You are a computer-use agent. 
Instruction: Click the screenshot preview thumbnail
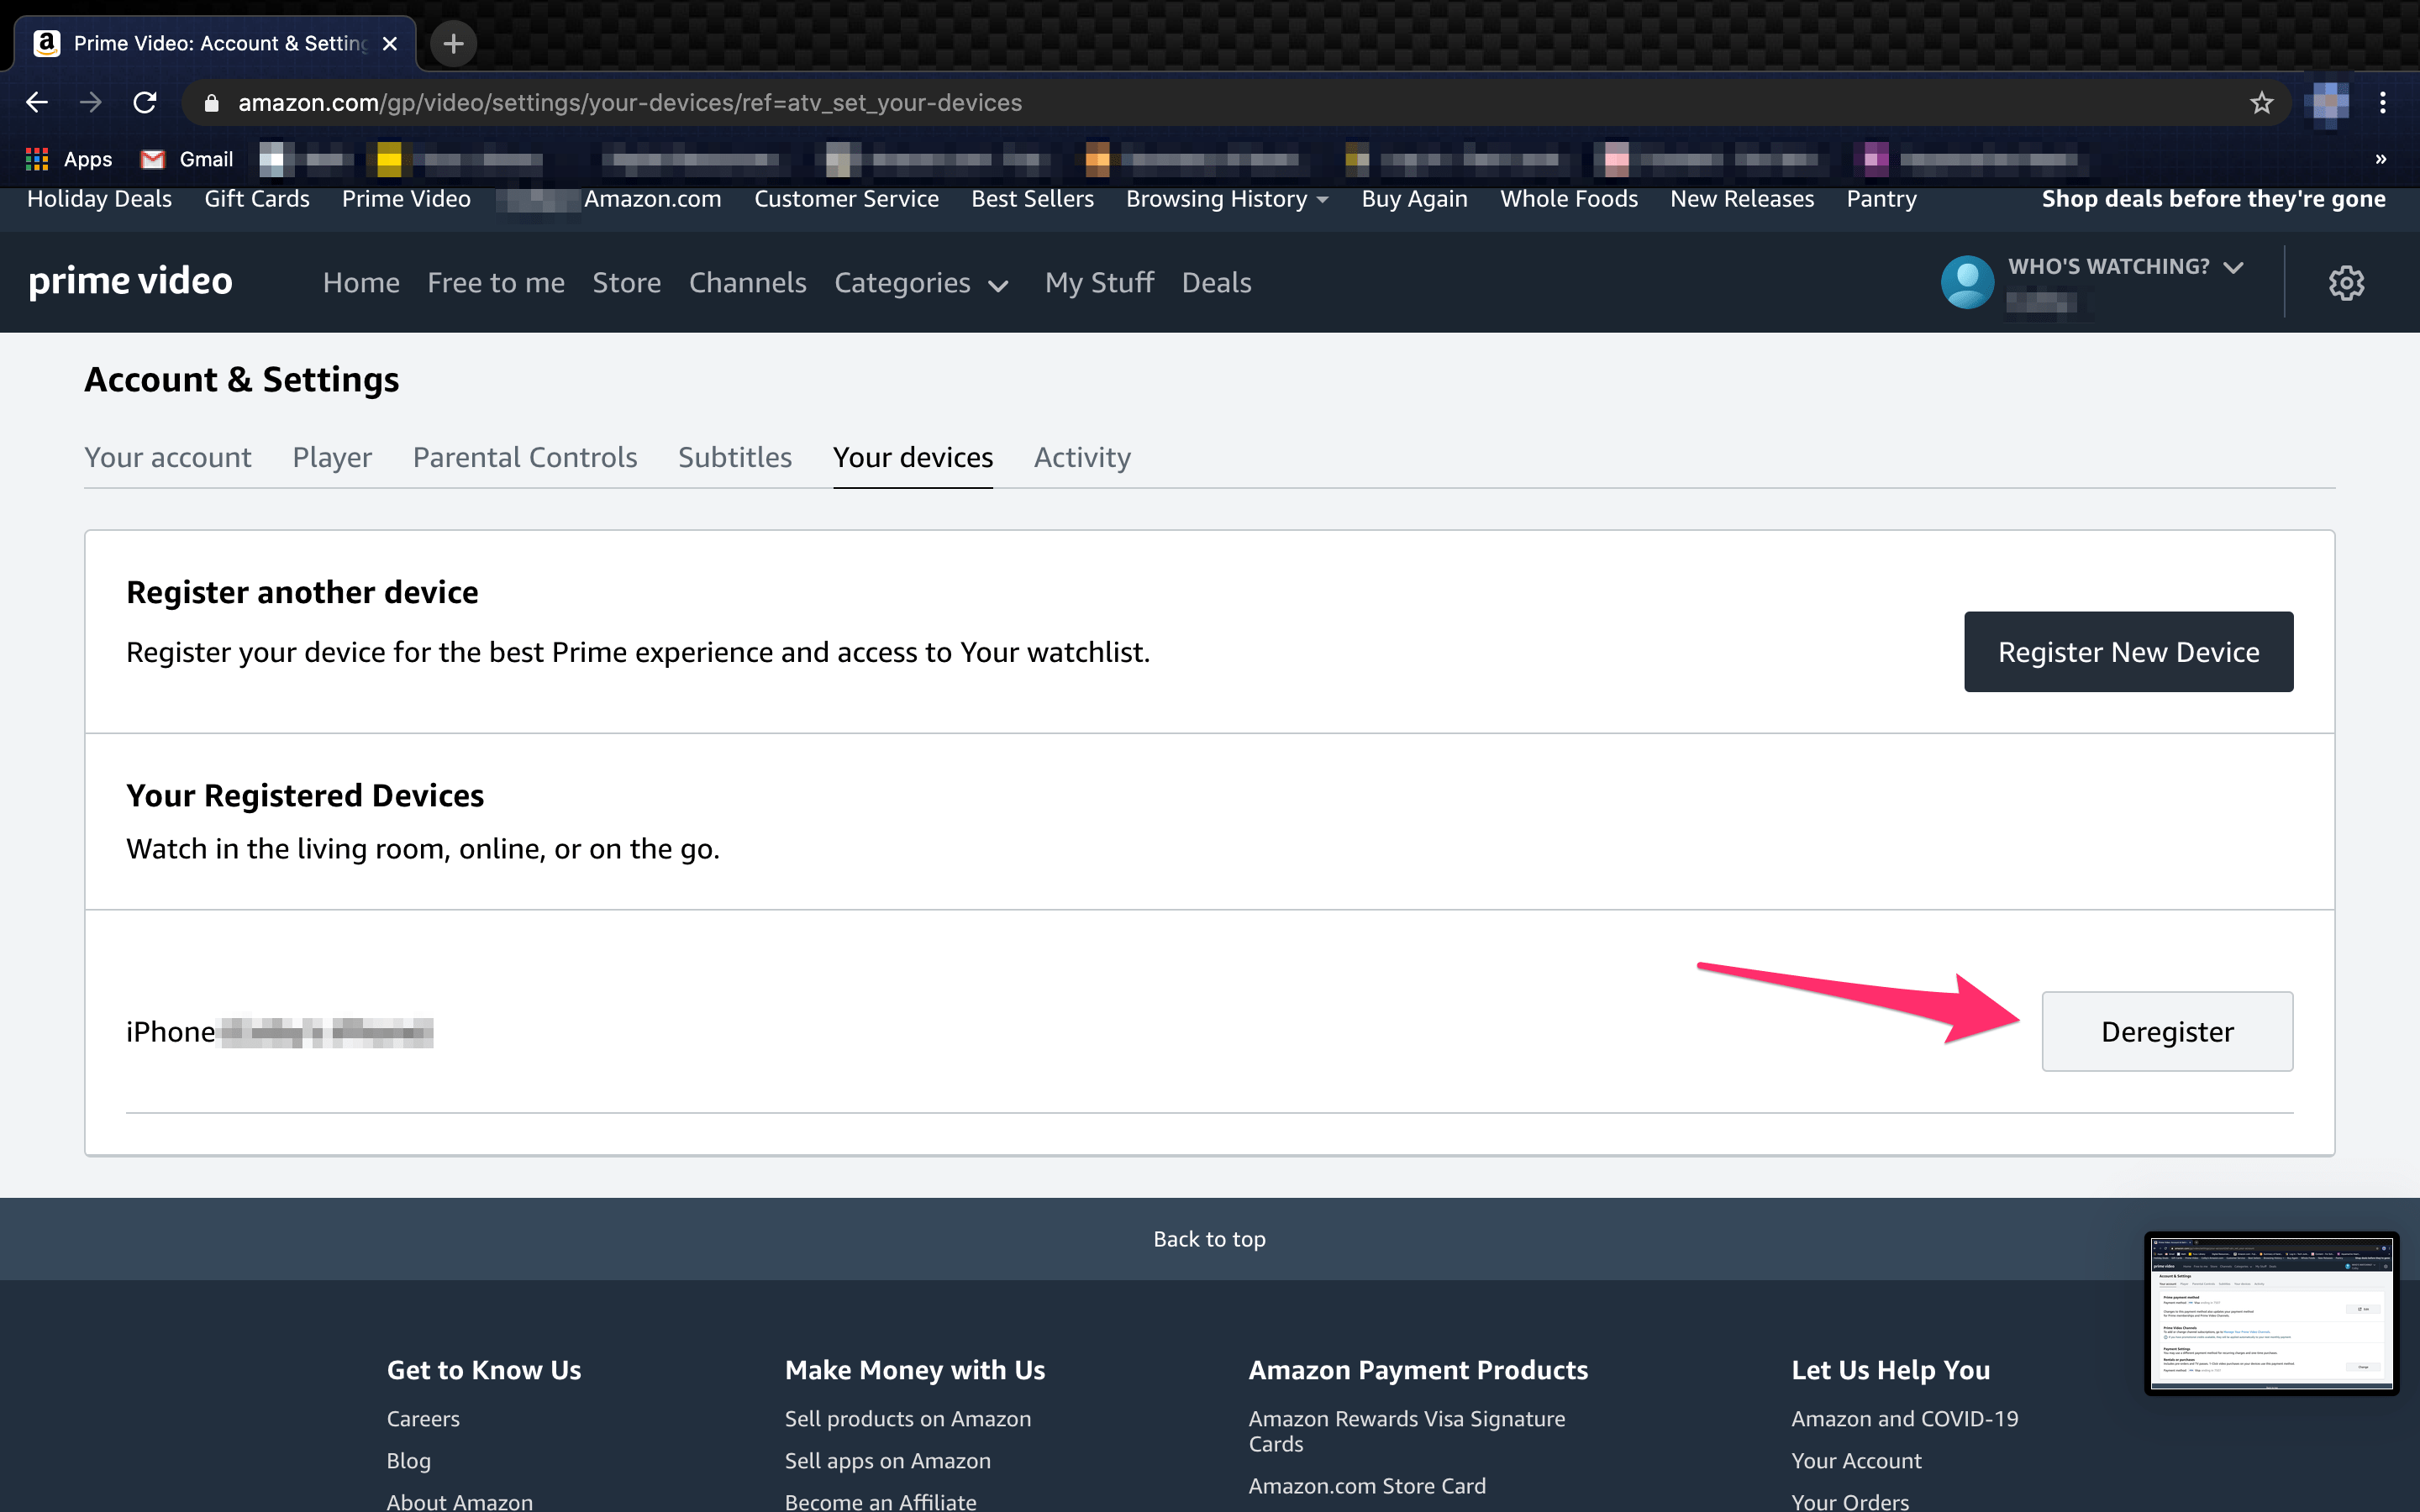point(2270,1313)
